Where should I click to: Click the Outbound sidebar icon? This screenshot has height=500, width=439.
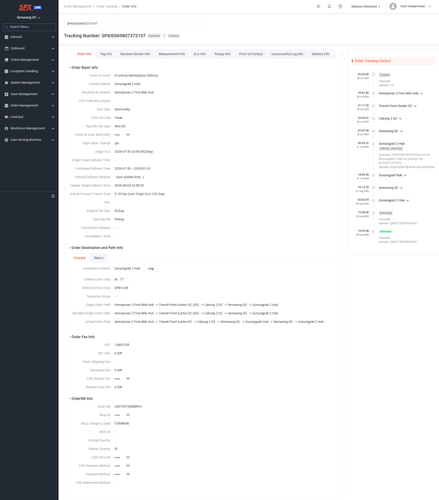[x=6, y=48]
